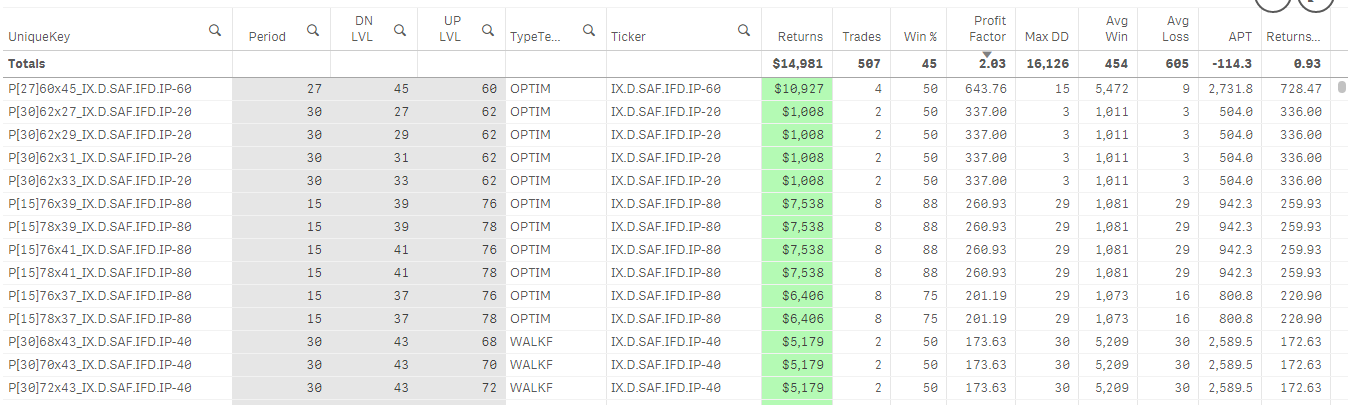Open the DN LVL column search
The width and height of the screenshot is (1348, 405).
400,31
